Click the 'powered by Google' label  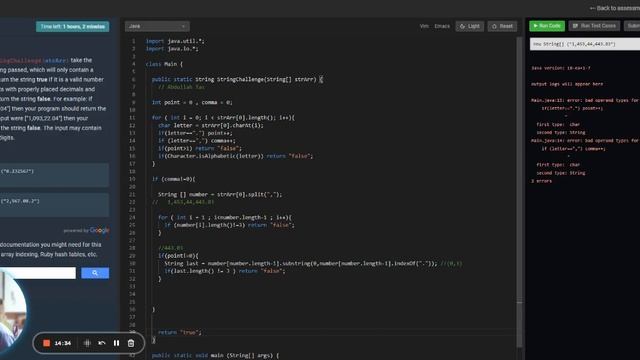(x=86, y=230)
